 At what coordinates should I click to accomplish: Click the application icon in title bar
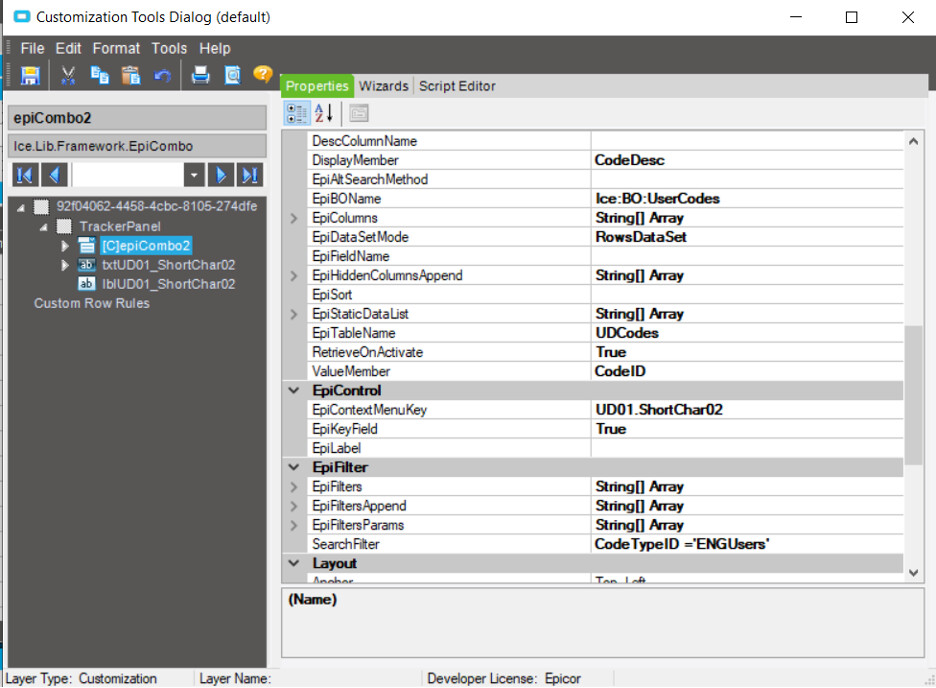21,17
